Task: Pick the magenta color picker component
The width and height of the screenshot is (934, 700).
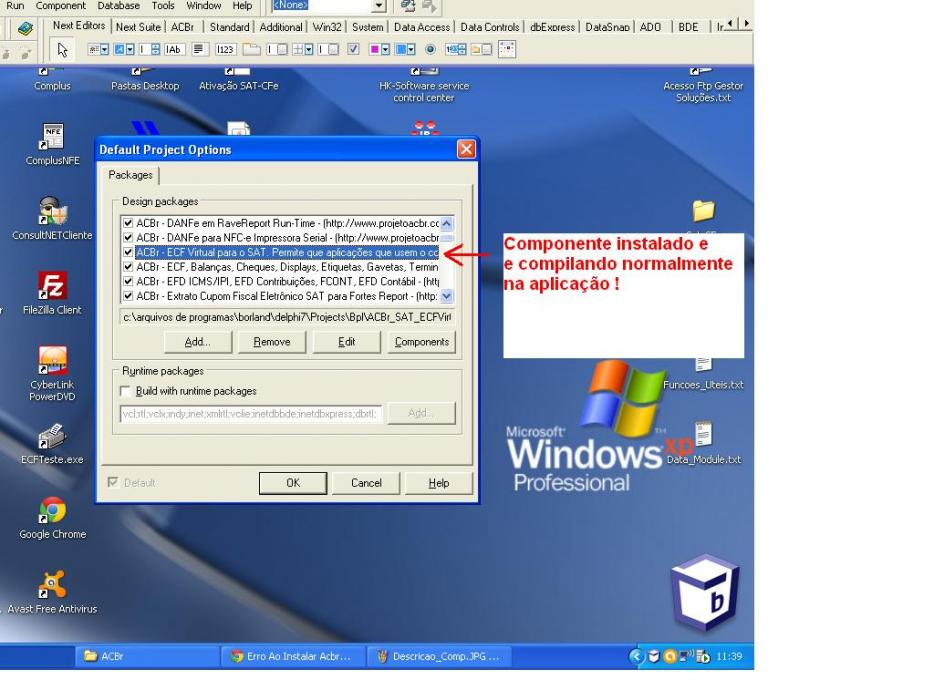Action: [379, 49]
